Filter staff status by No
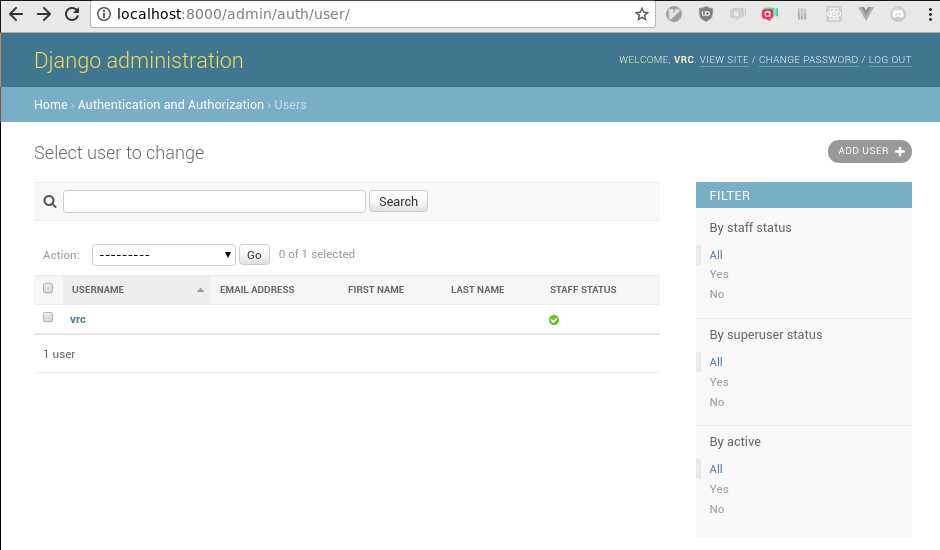The height and width of the screenshot is (550, 940). pyautogui.click(x=716, y=294)
